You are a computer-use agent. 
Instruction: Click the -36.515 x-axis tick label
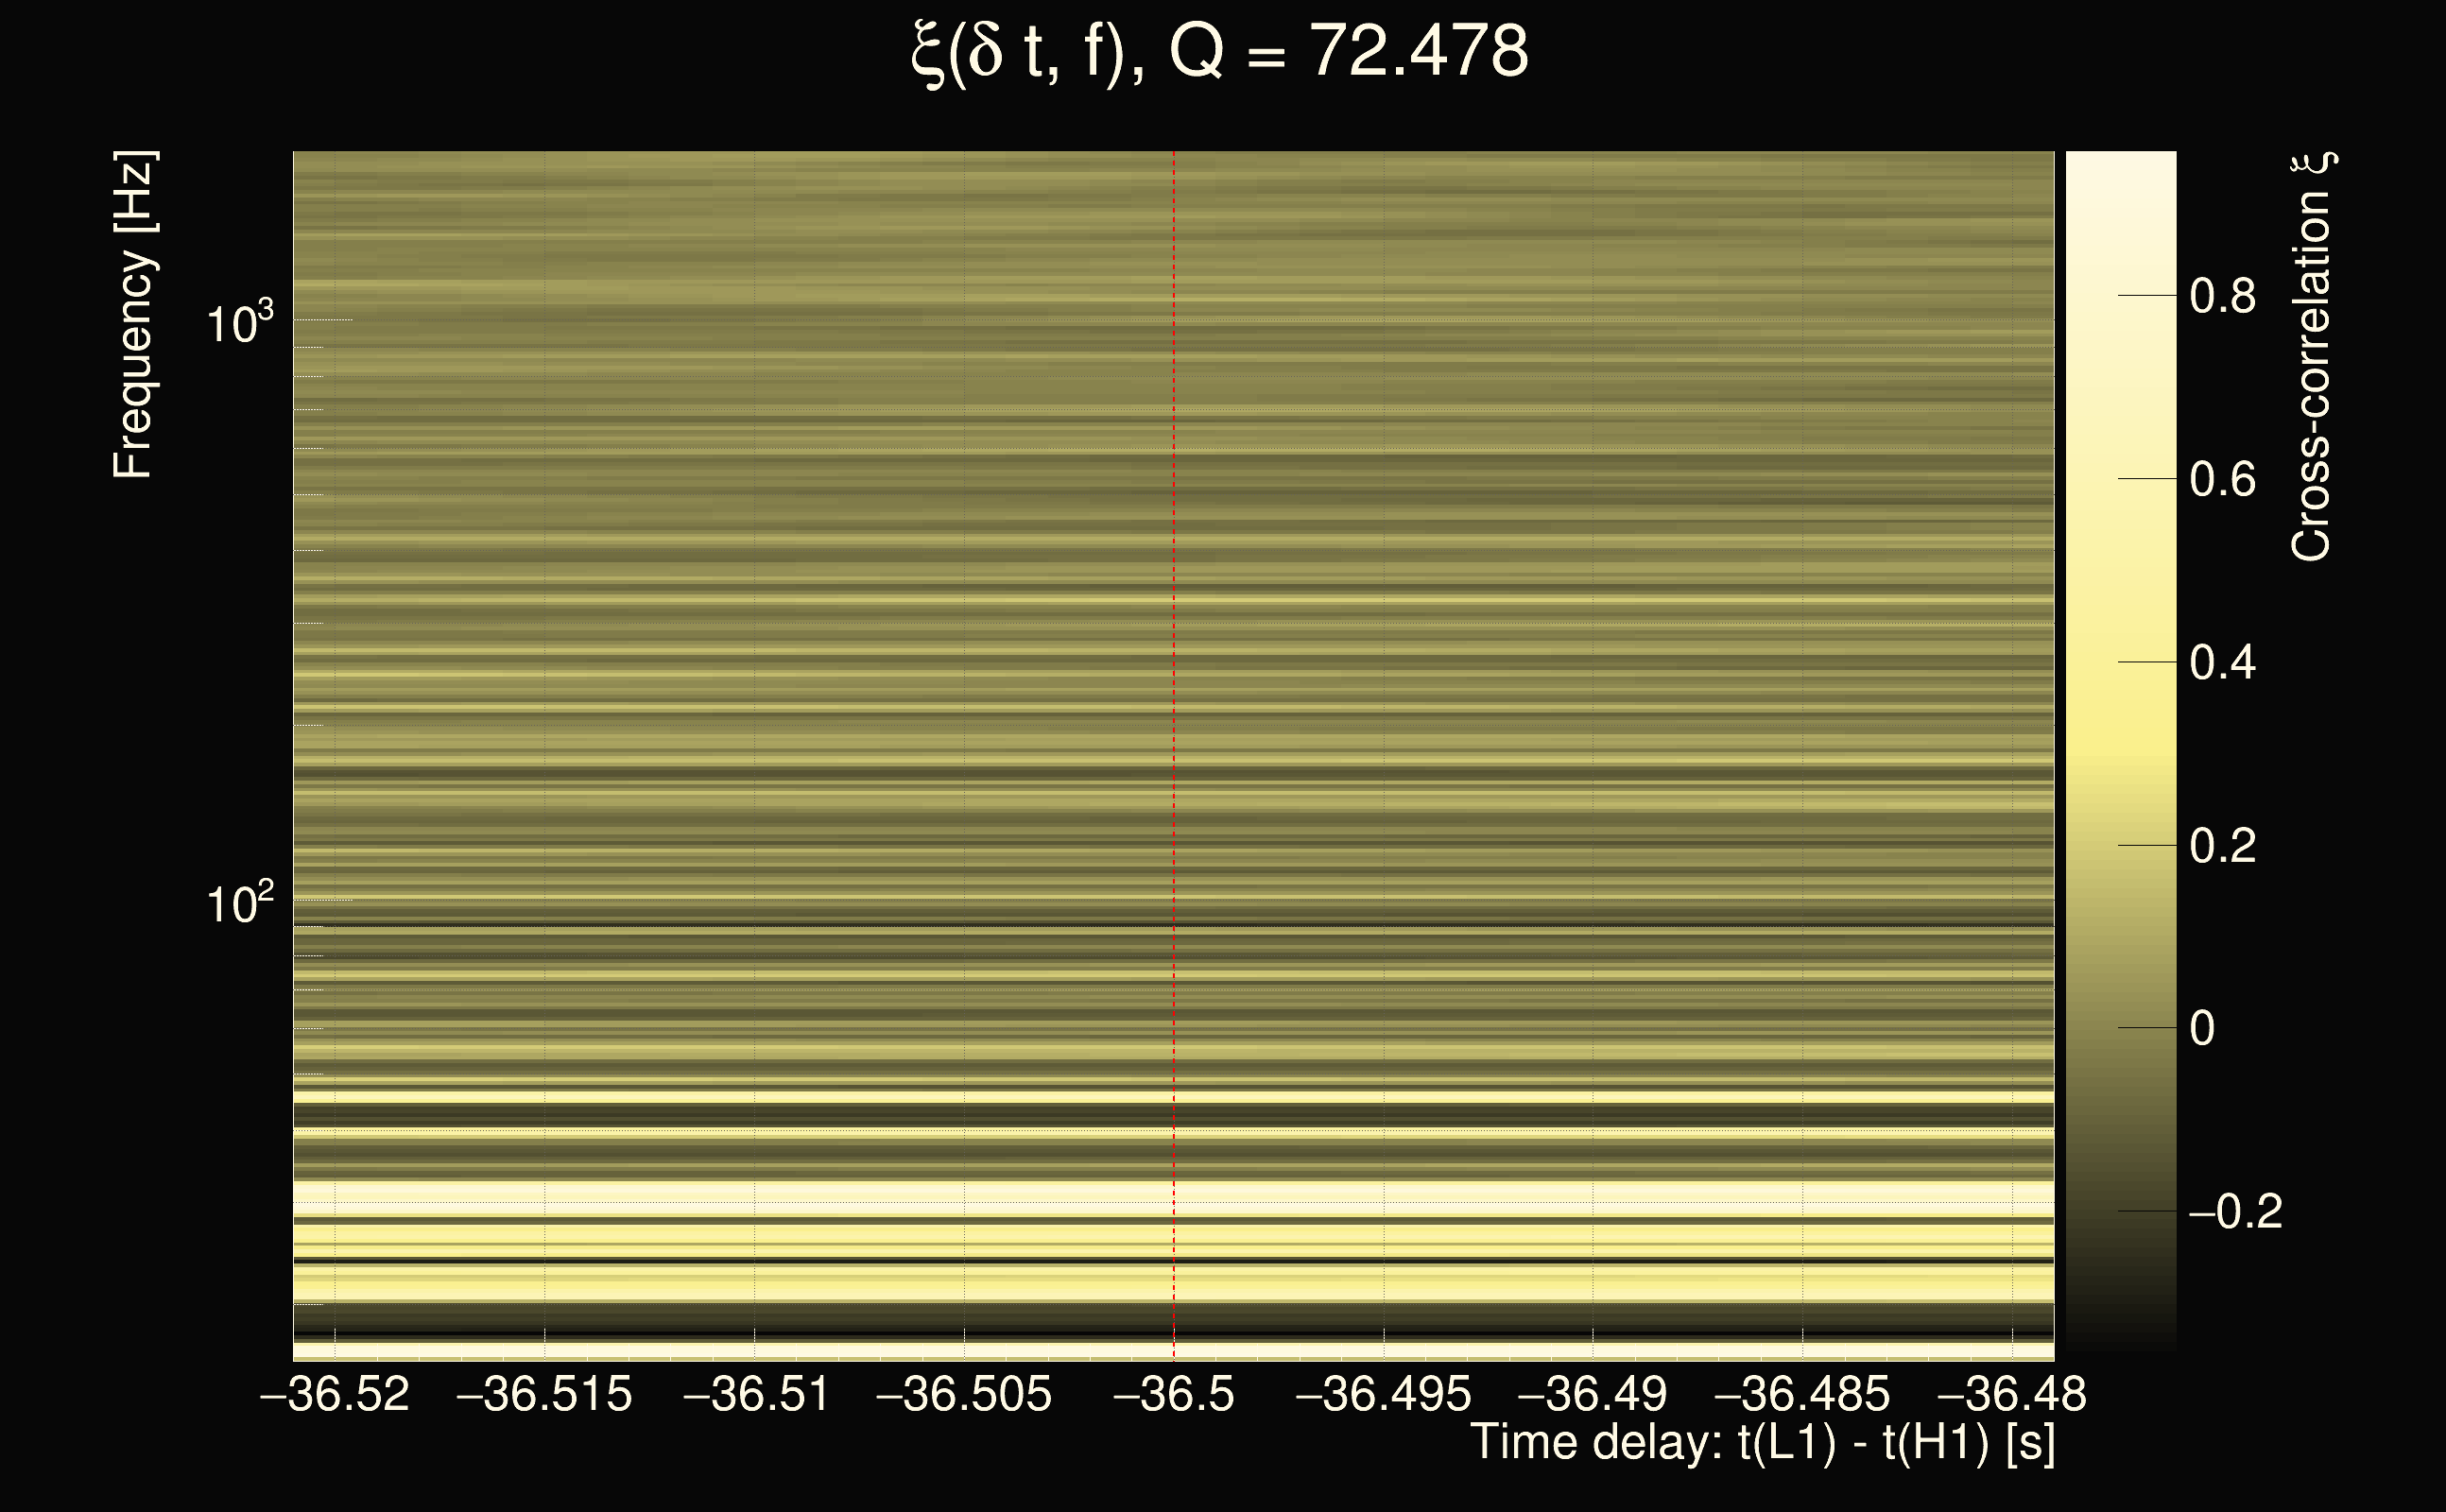544,1394
